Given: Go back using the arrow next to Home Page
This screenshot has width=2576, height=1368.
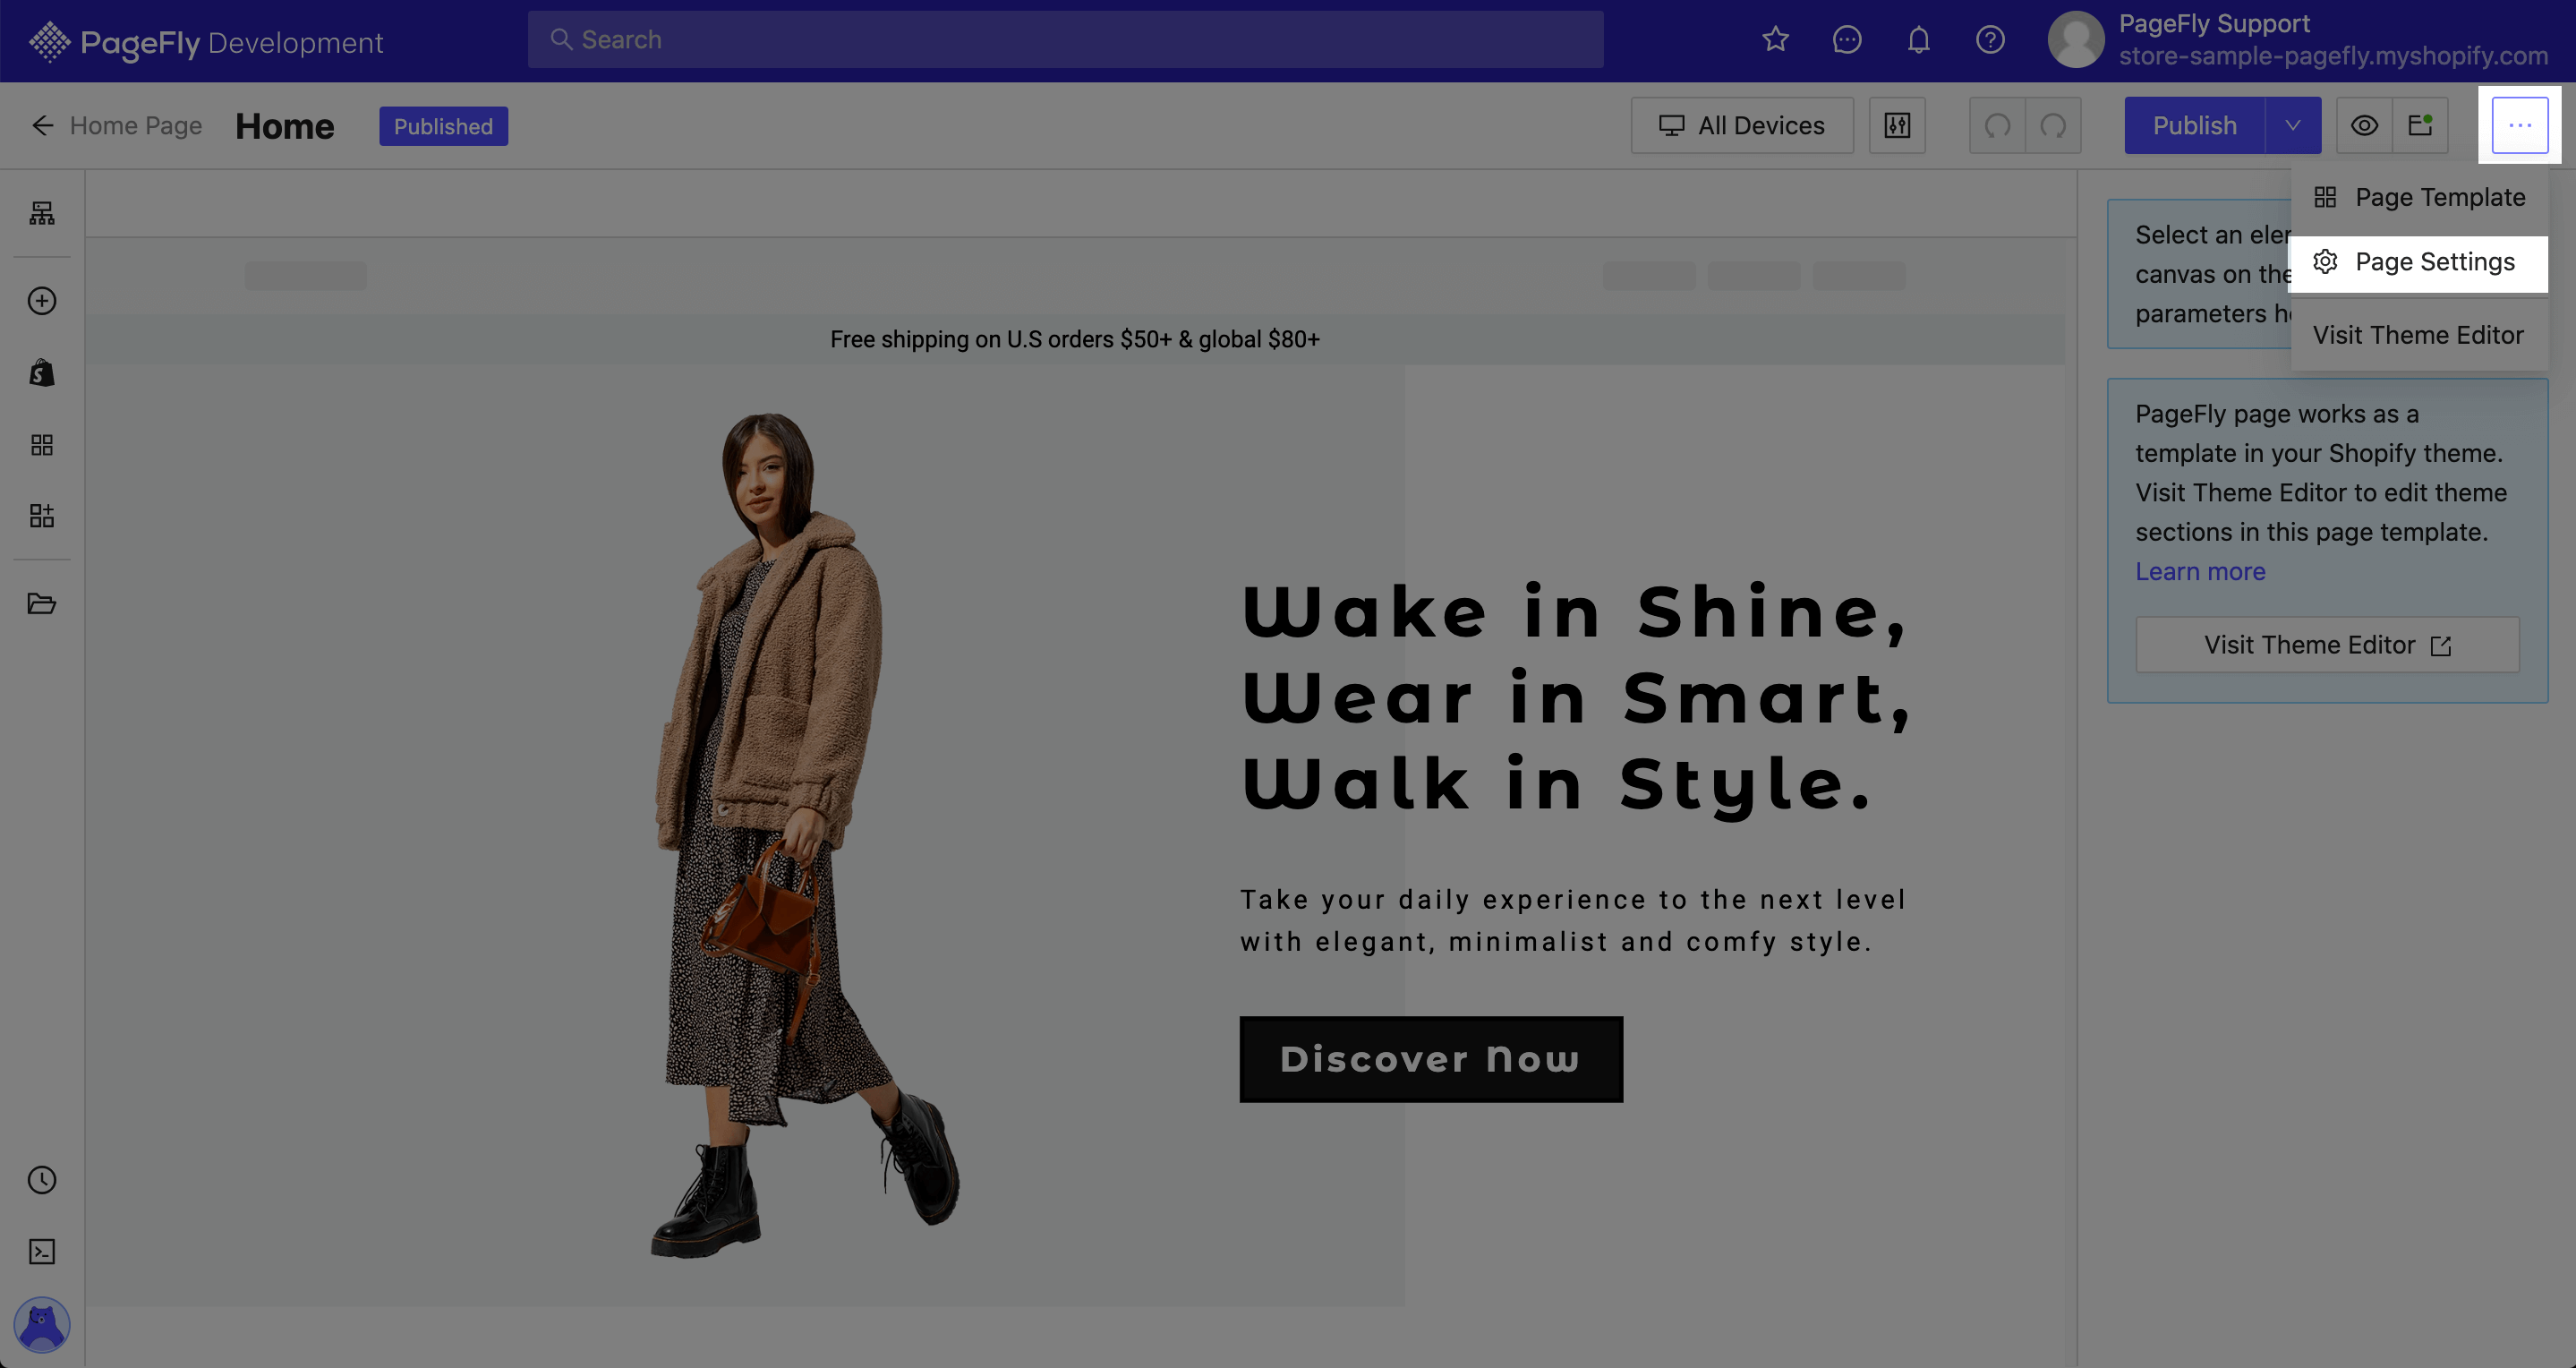Looking at the screenshot, I should pyautogui.click(x=42, y=126).
